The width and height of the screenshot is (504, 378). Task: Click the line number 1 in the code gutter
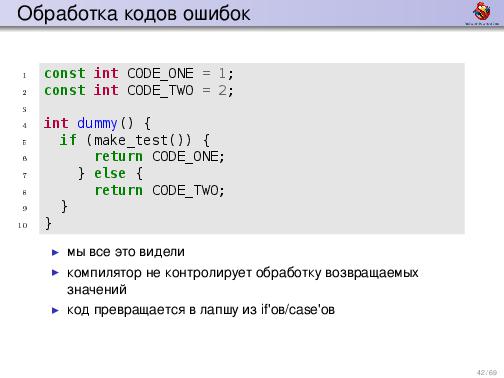pos(24,76)
